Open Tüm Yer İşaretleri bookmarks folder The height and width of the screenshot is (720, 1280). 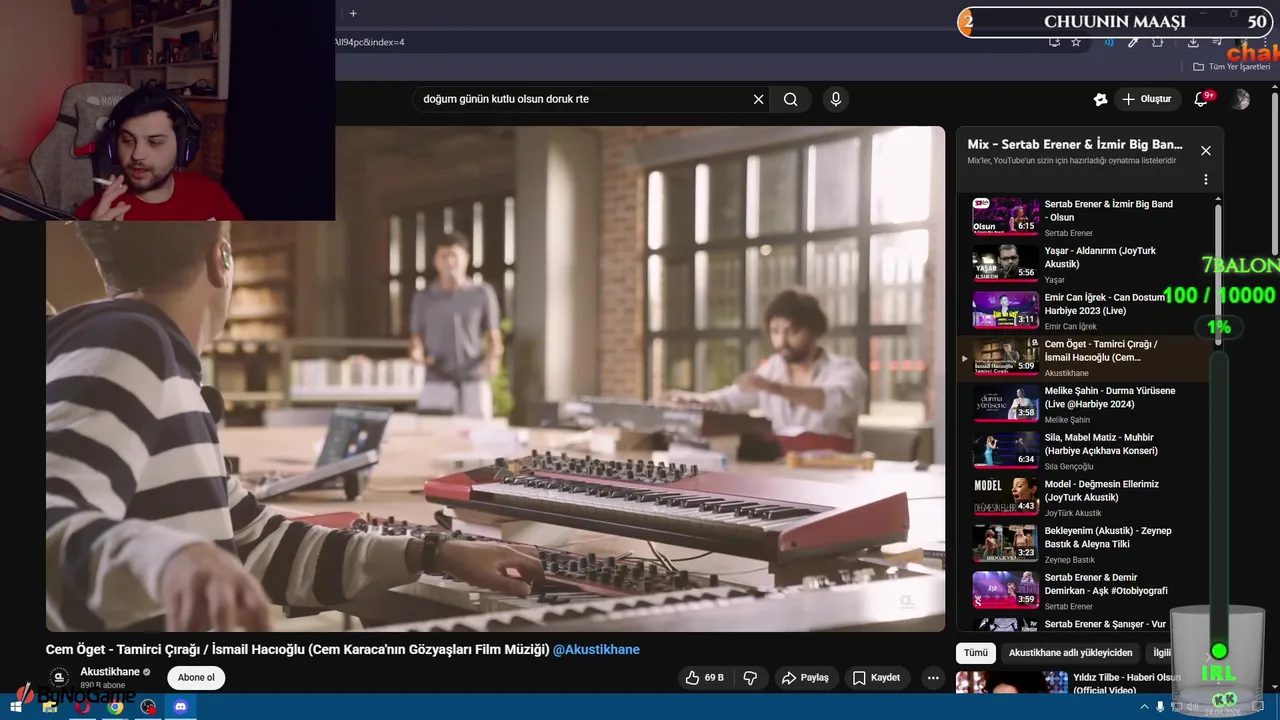(x=1232, y=67)
